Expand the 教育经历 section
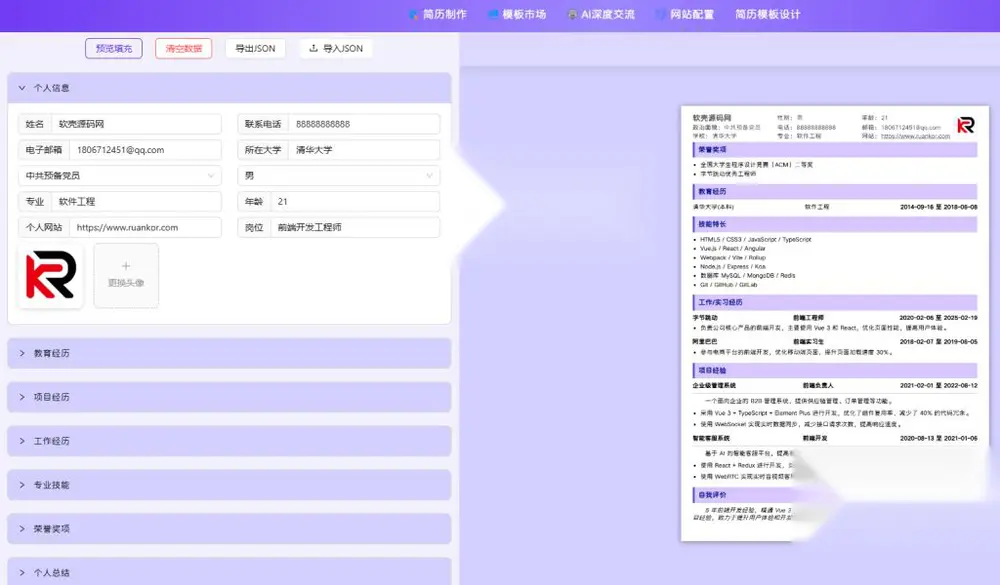The height and width of the screenshot is (585, 1000). (x=230, y=353)
